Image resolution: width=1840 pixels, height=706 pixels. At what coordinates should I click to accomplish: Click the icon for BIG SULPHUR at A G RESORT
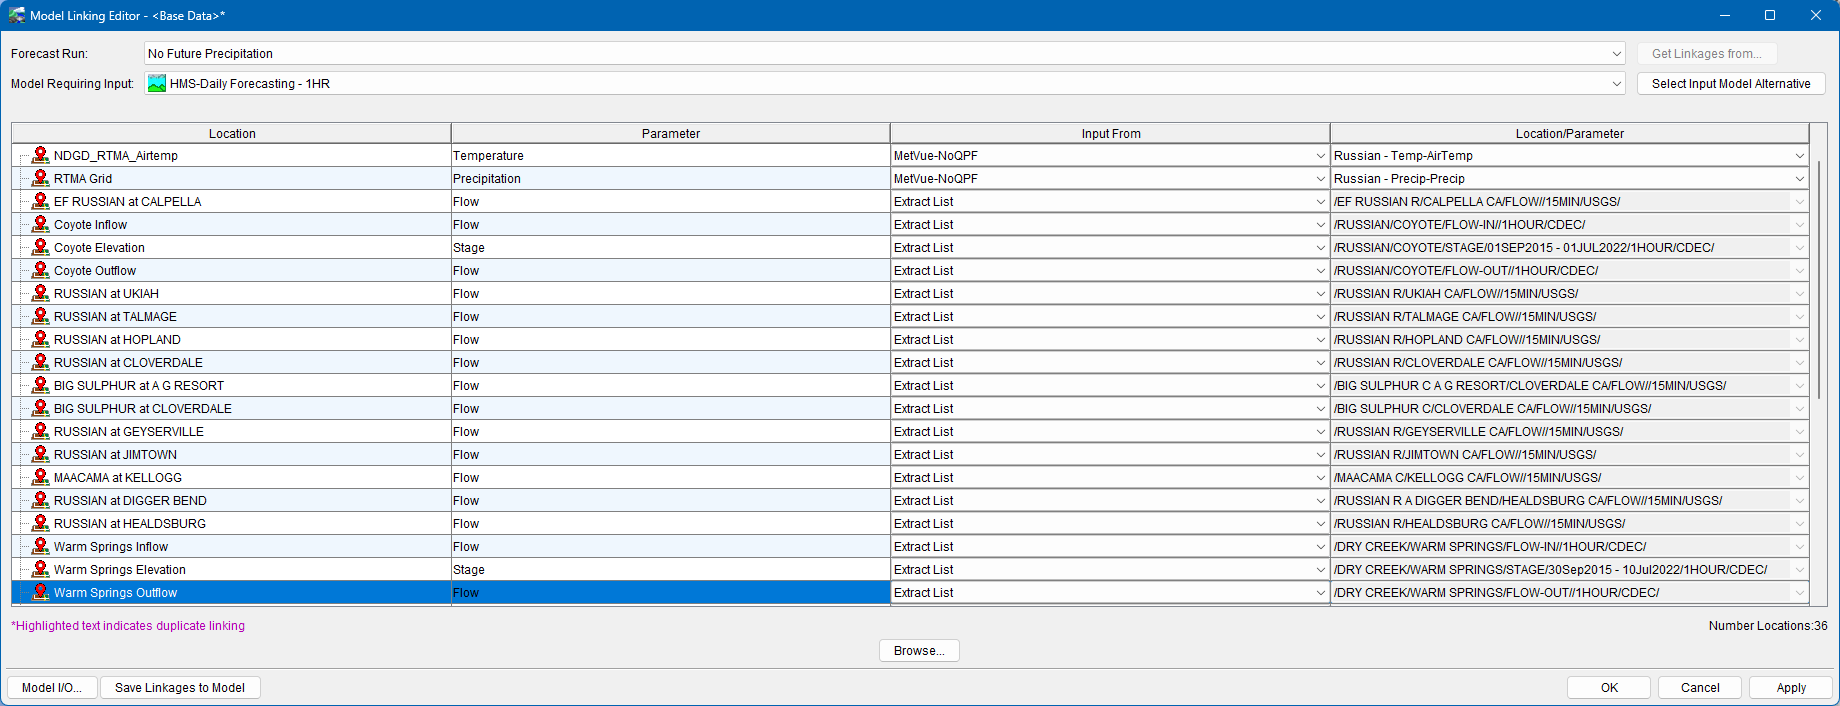pyautogui.click(x=40, y=385)
